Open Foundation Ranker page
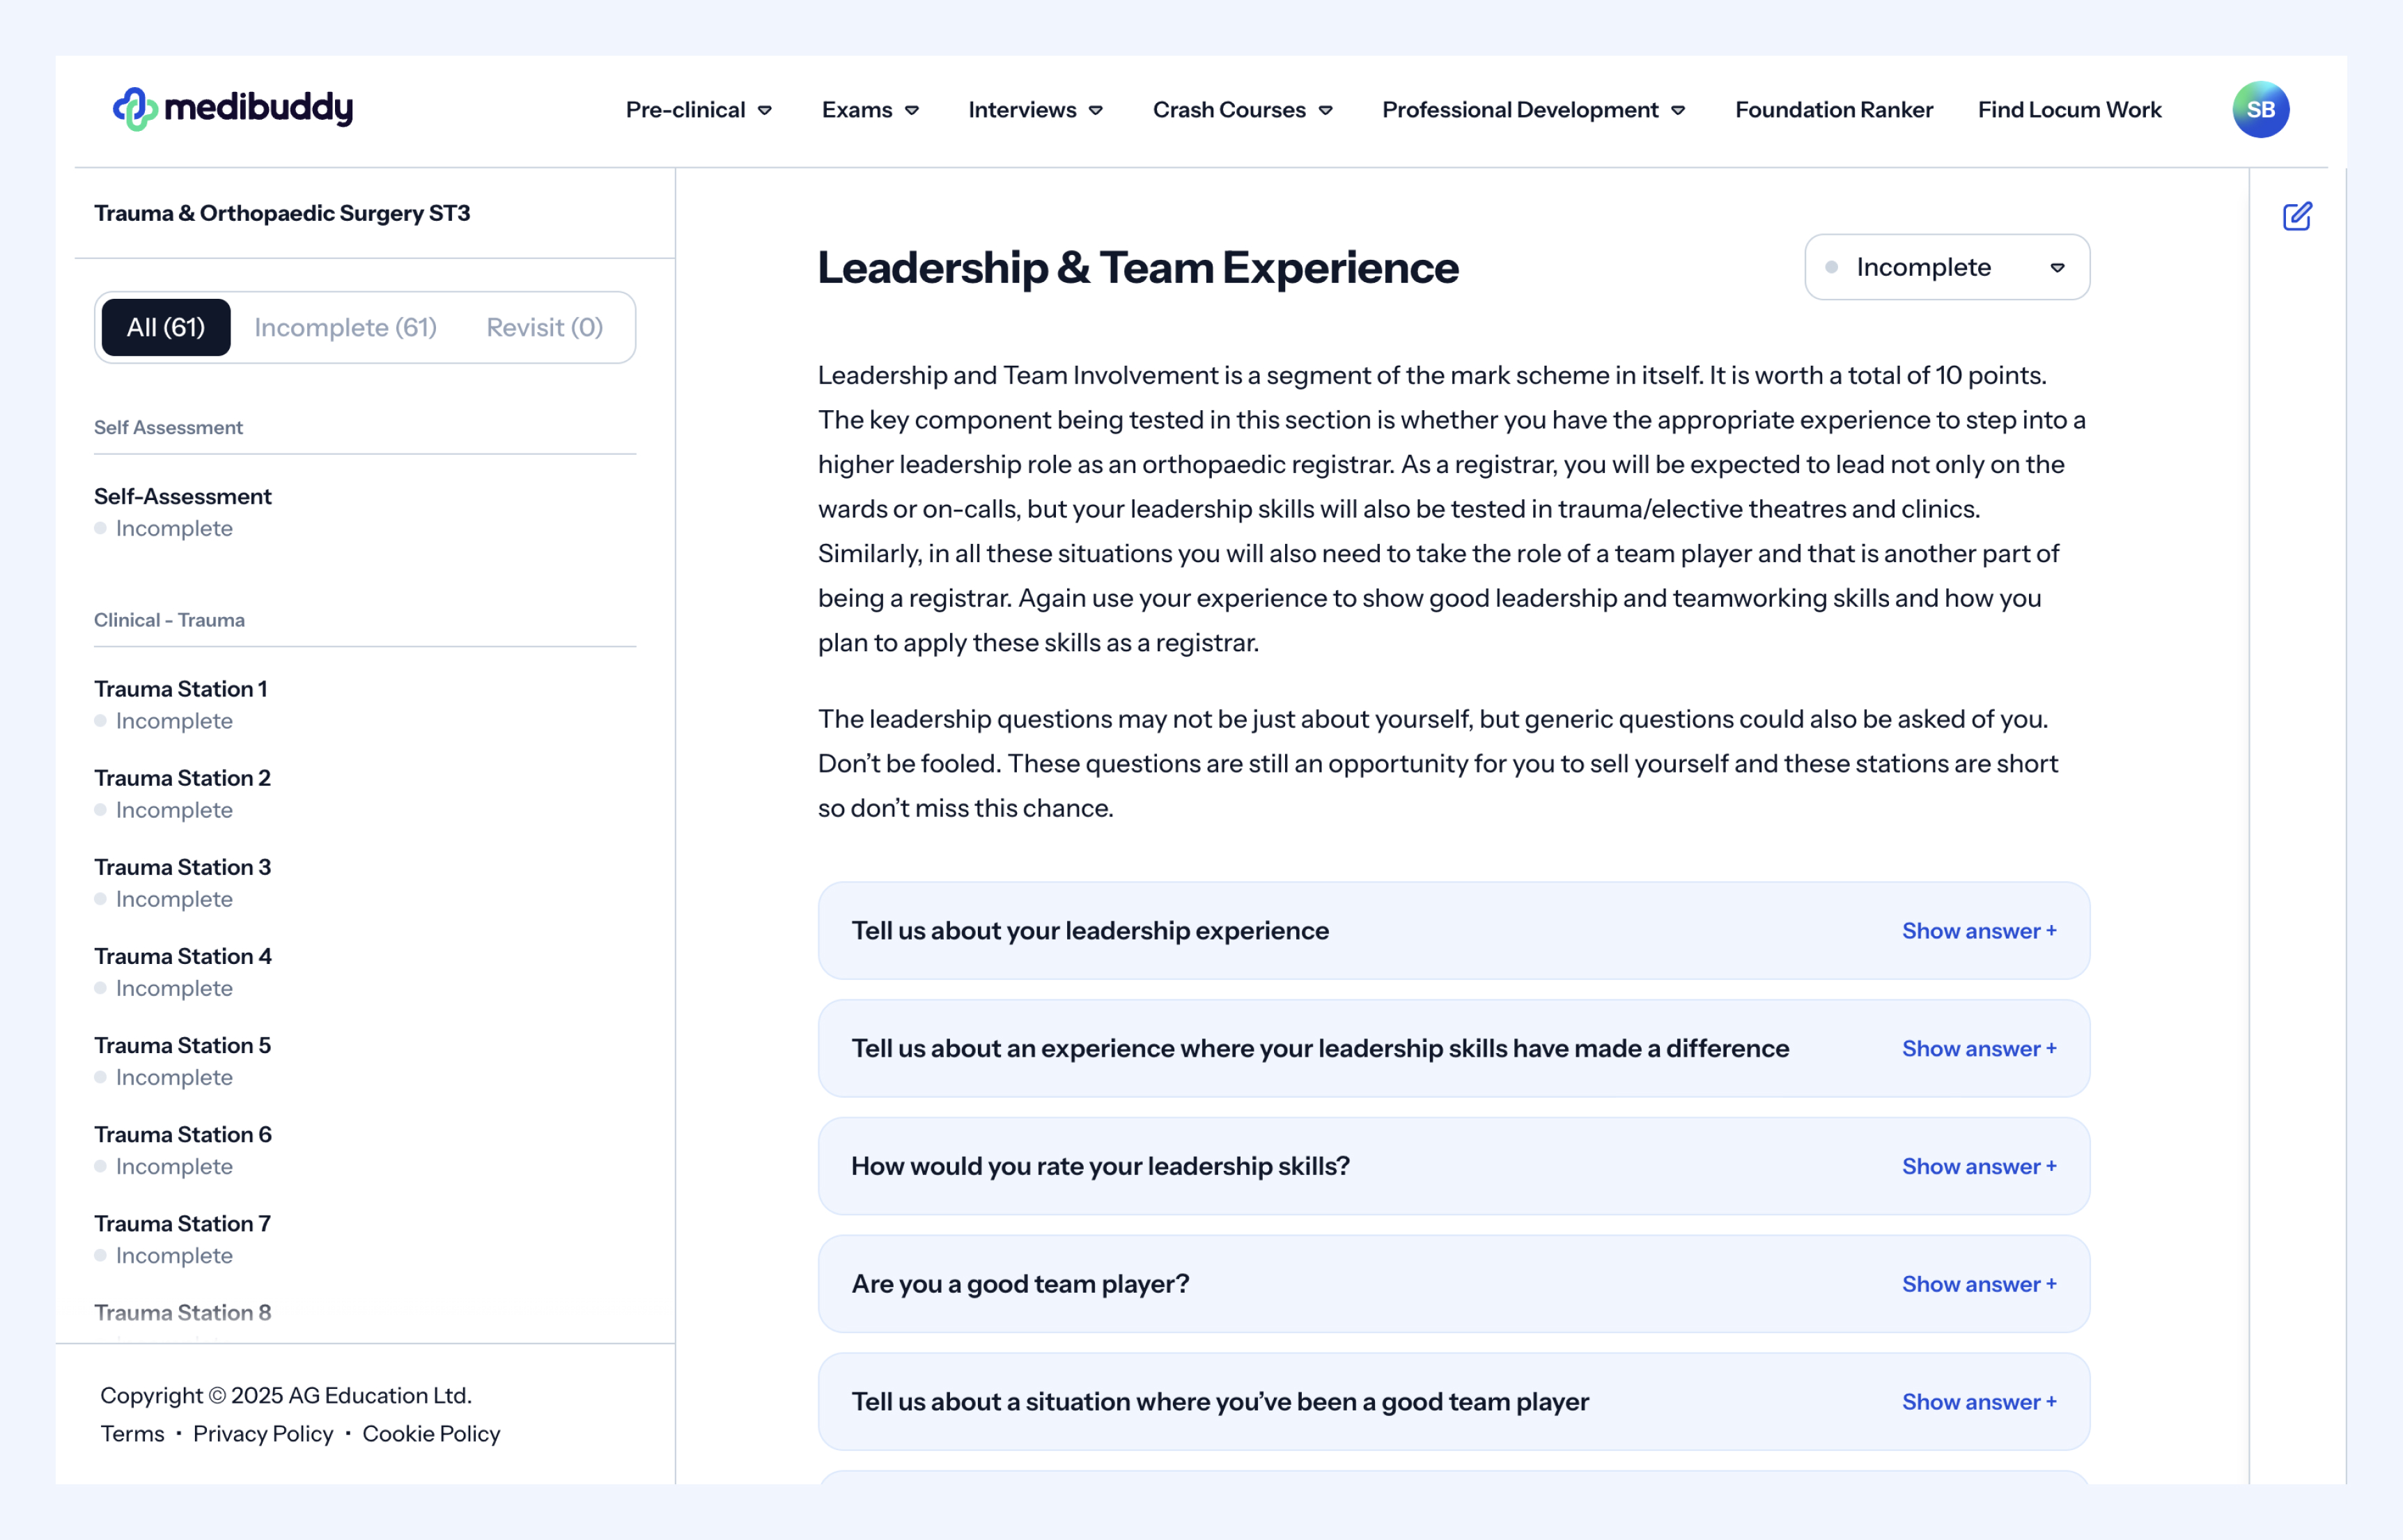2403x1540 pixels. (x=1833, y=110)
